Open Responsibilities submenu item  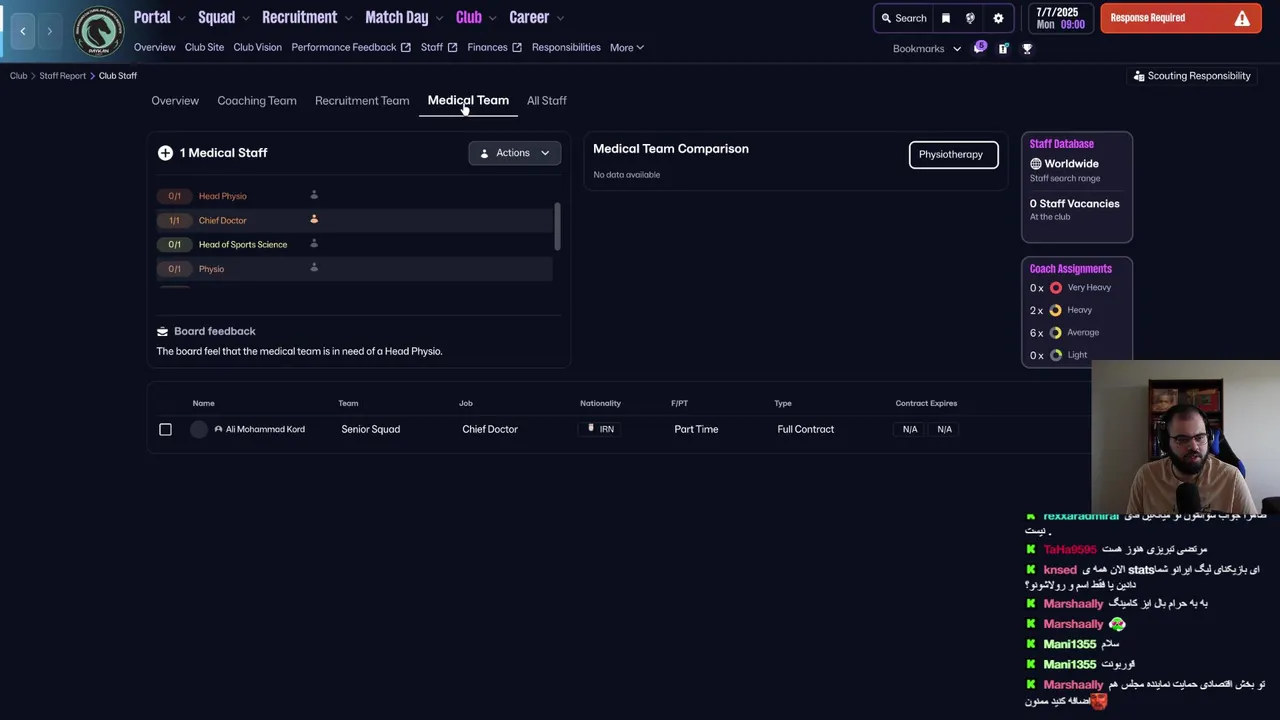[566, 47]
